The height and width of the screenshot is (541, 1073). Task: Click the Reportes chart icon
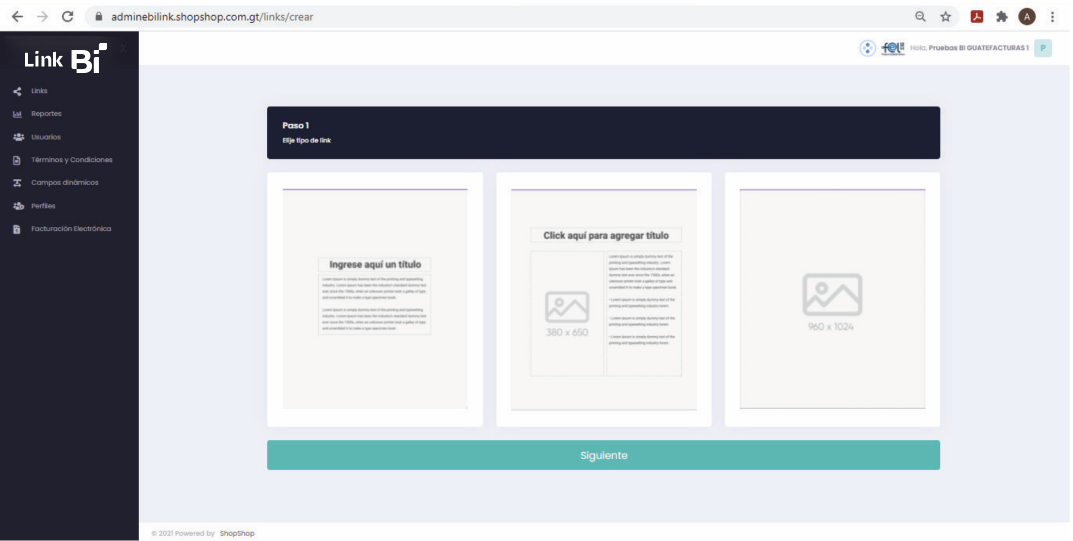(17, 114)
